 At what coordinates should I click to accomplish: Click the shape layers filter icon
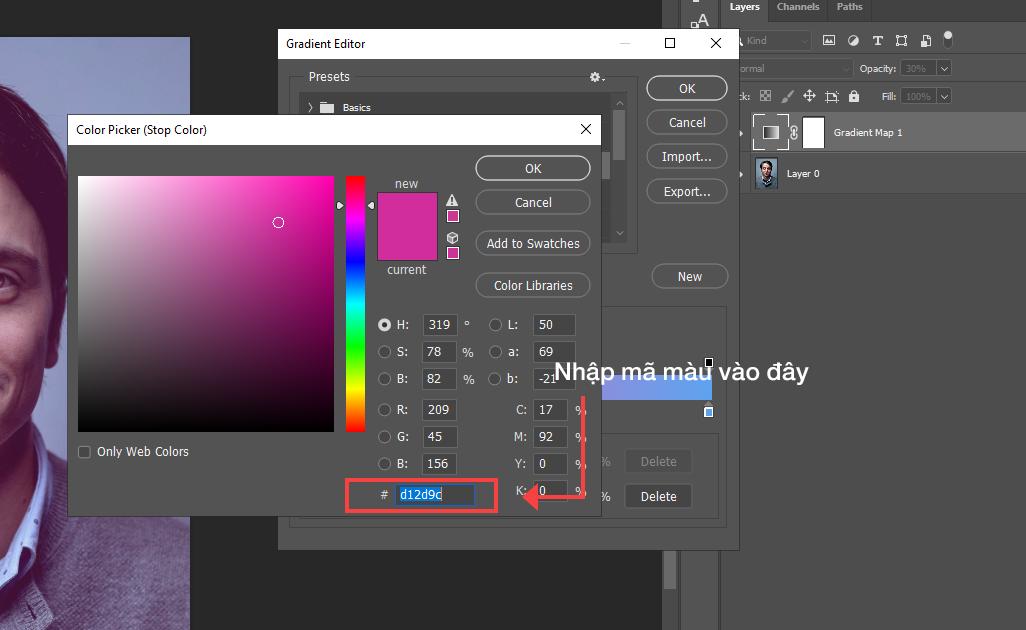[902, 40]
